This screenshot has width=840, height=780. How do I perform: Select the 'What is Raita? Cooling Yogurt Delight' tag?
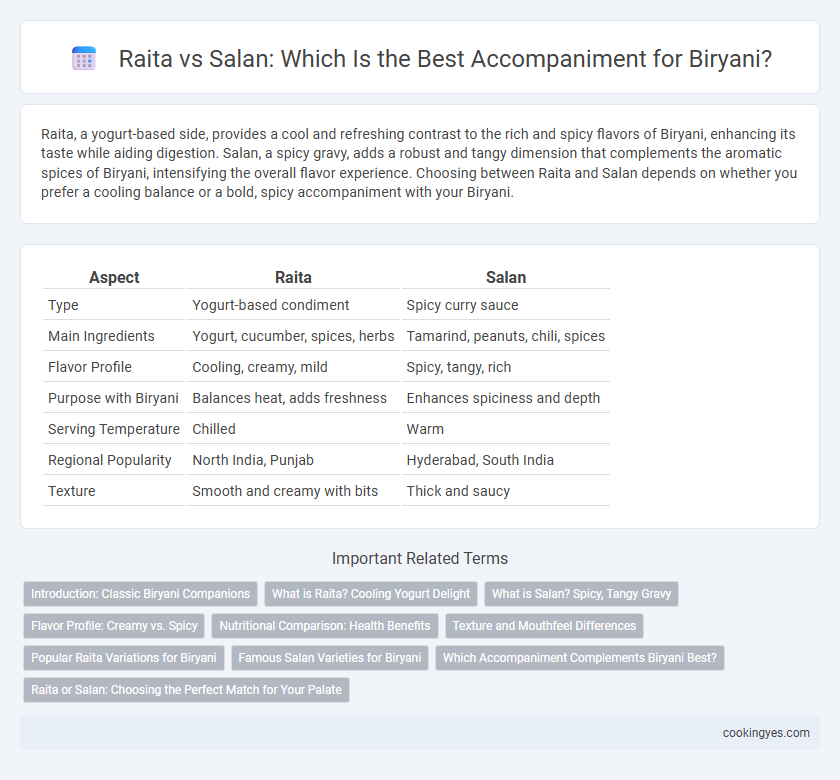[x=371, y=594]
